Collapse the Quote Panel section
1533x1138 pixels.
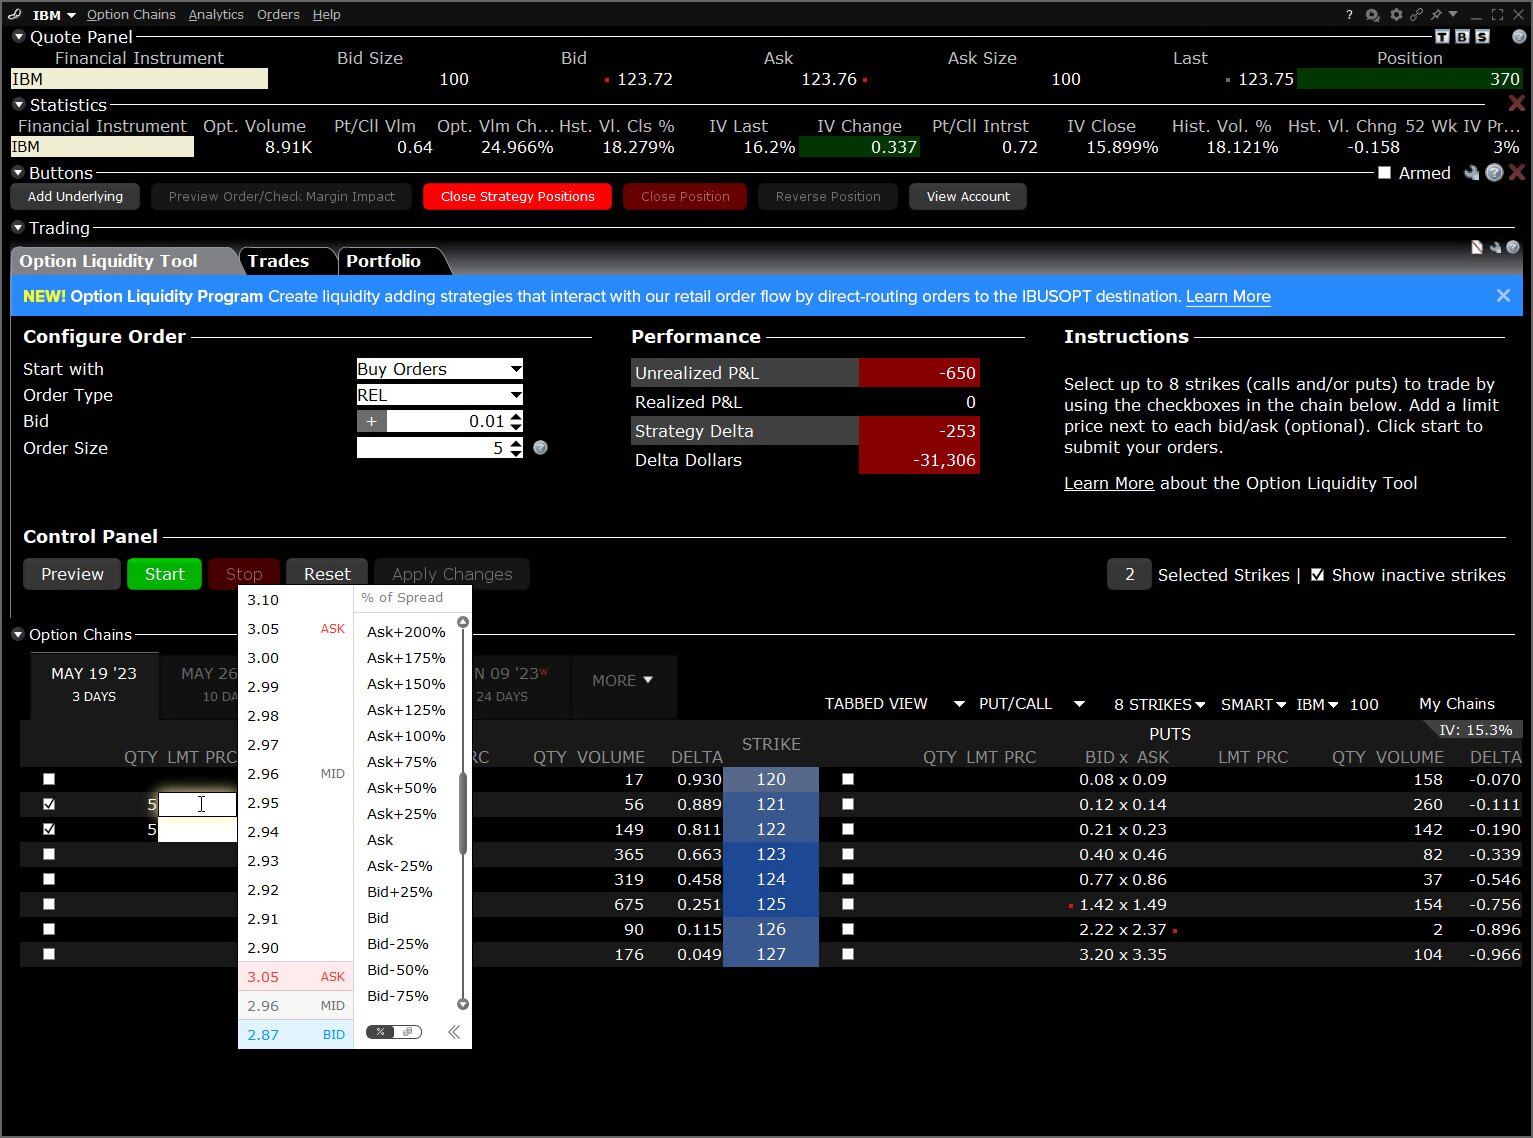[18, 36]
